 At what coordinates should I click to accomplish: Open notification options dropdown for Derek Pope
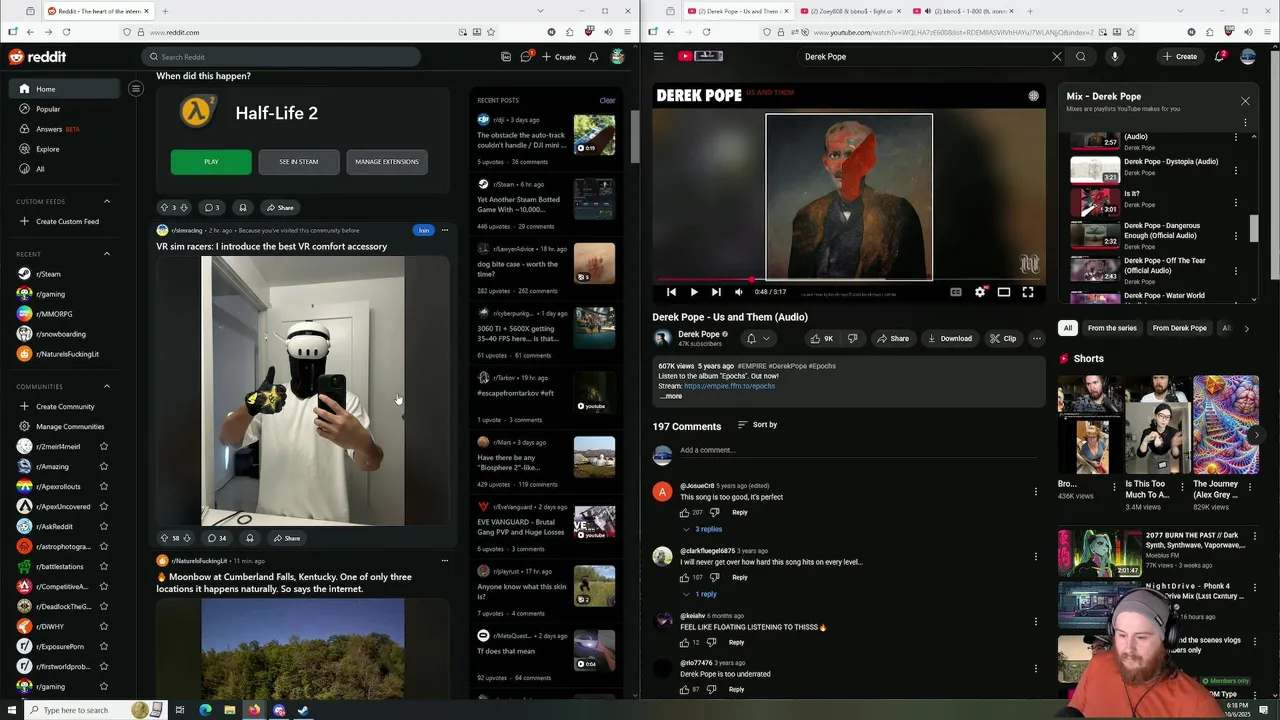[757, 339]
